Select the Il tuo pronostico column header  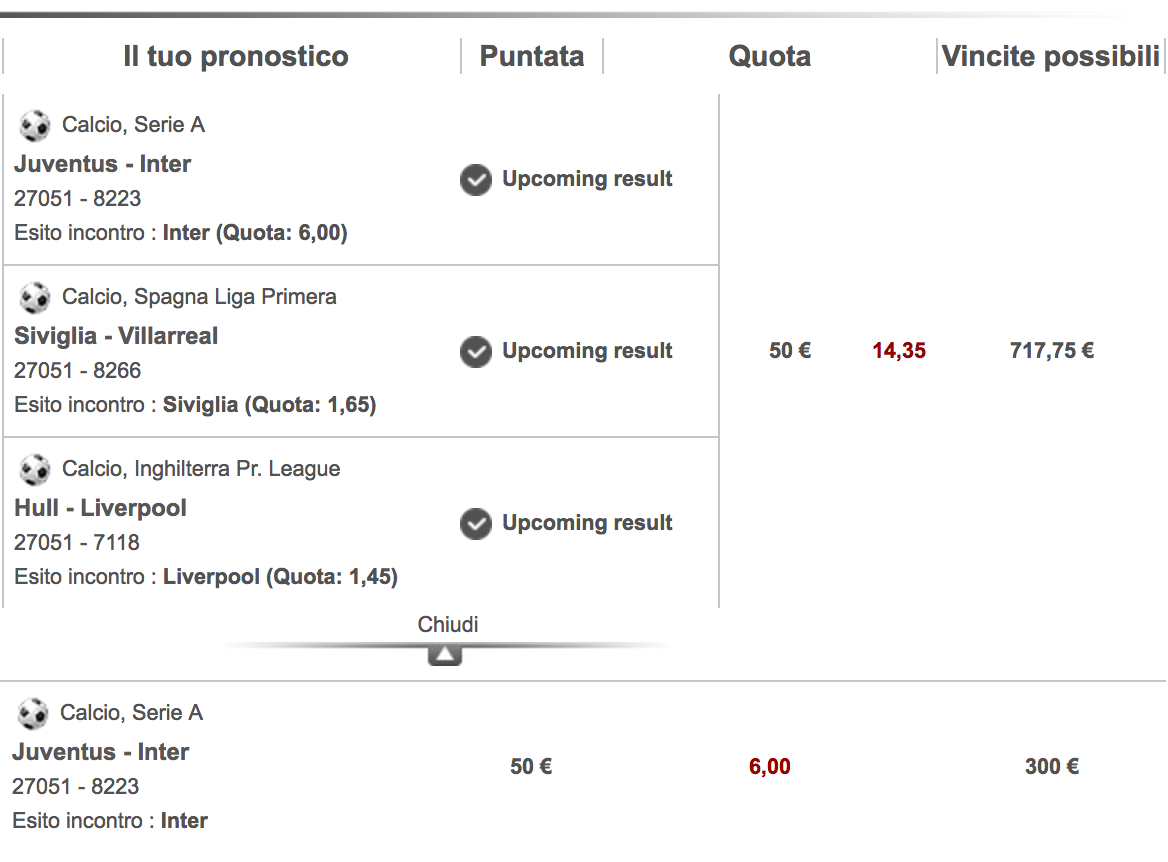pyautogui.click(x=235, y=57)
